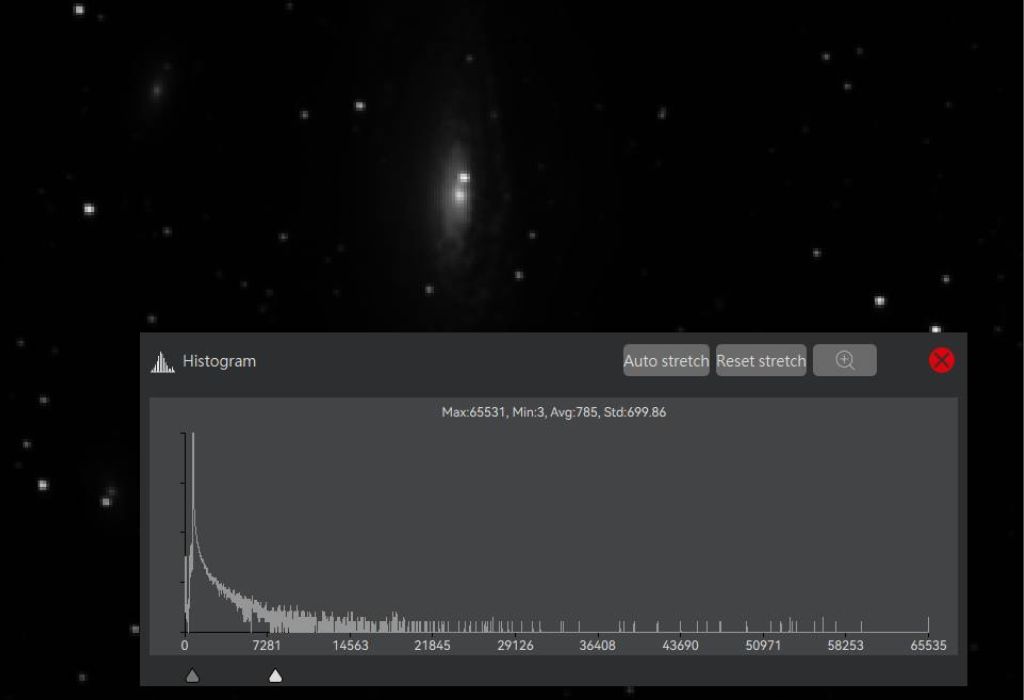Viewport: 1024px width, 700px height.
Task: Click the 50971 axis label
Action: point(763,646)
